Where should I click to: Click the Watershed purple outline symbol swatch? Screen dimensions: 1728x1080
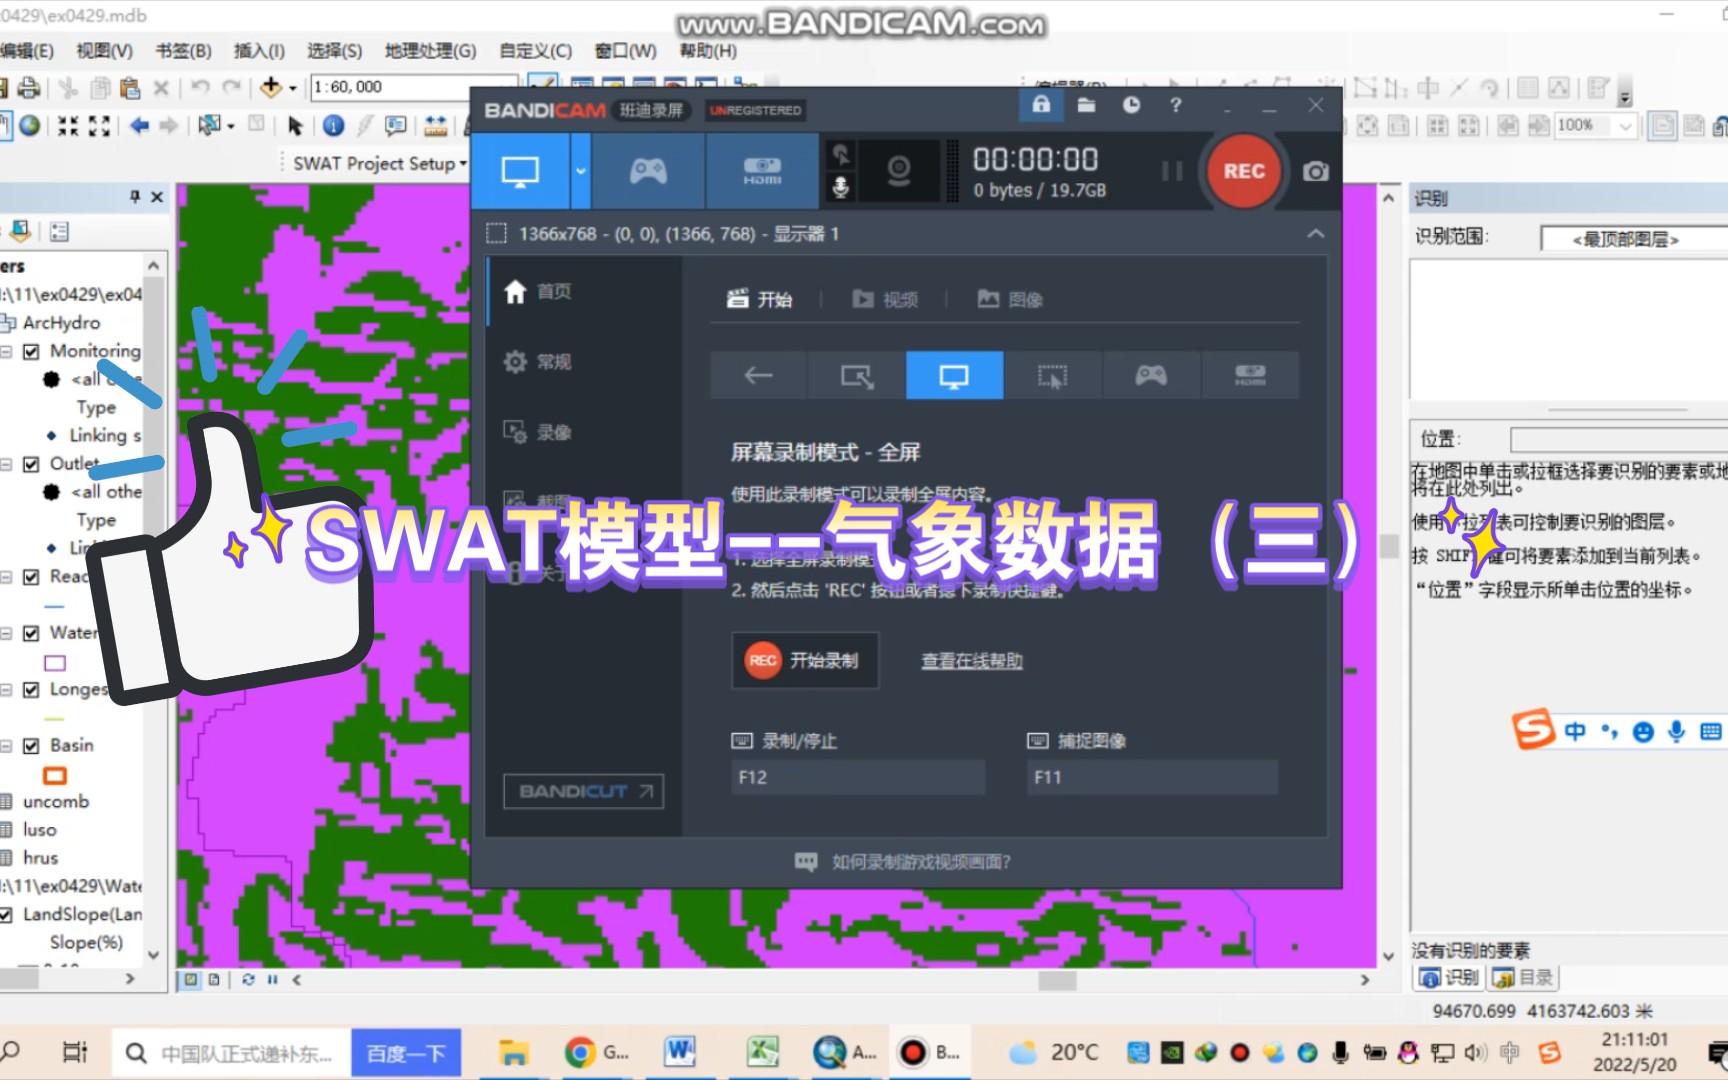point(55,663)
